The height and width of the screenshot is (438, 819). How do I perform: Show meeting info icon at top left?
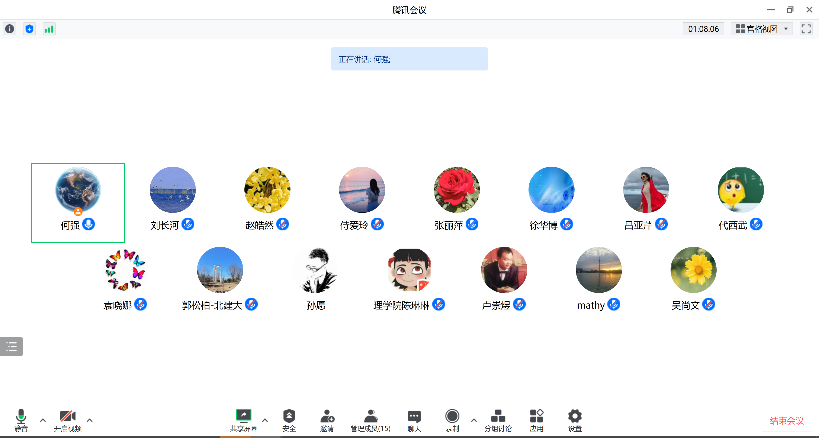click(10, 29)
